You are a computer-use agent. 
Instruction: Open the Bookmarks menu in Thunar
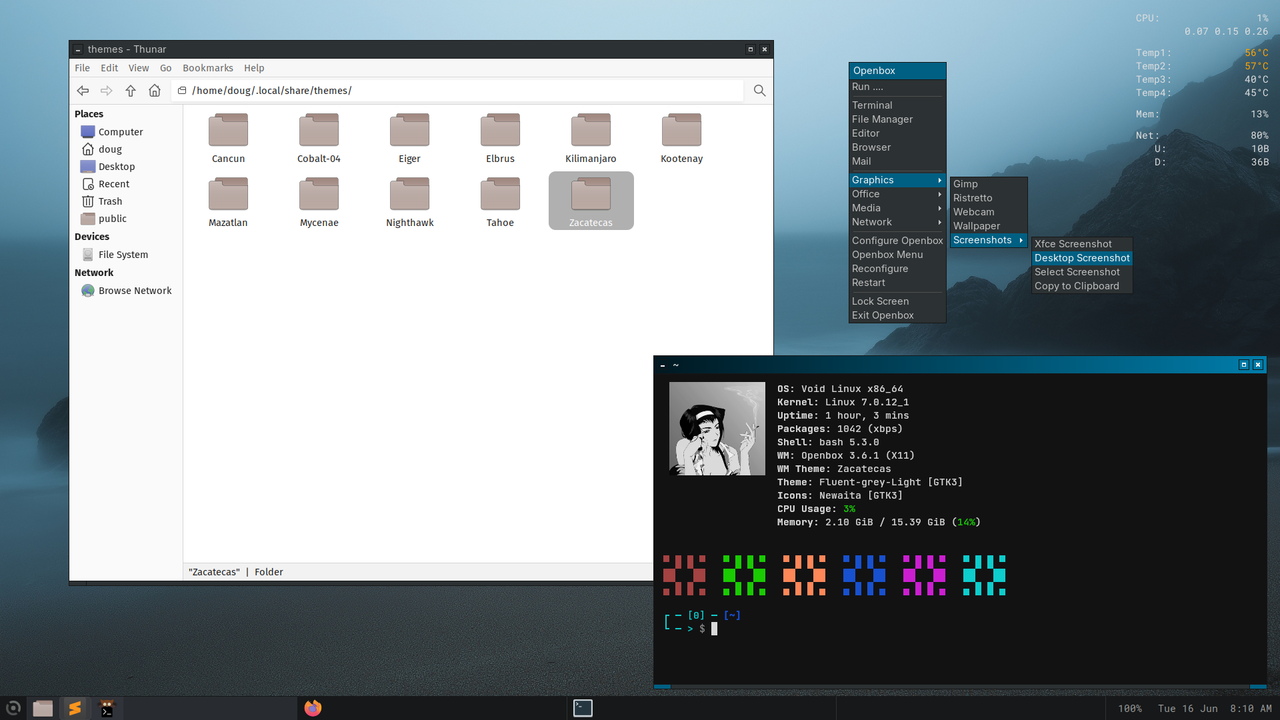(208, 68)
